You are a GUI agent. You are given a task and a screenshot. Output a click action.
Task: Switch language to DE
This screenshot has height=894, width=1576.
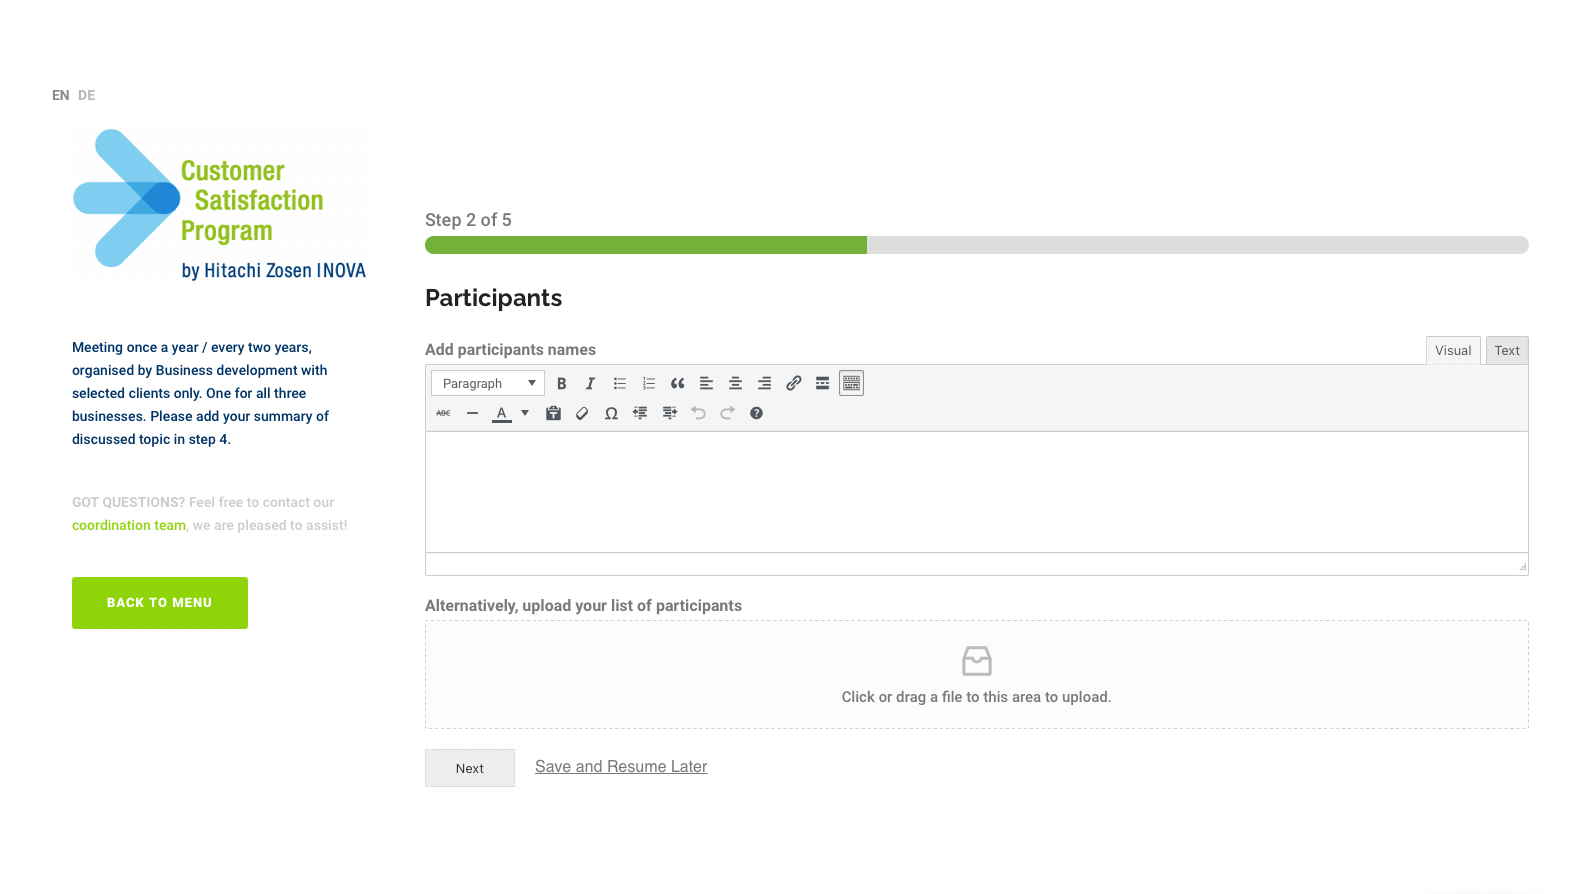(87, 96)
